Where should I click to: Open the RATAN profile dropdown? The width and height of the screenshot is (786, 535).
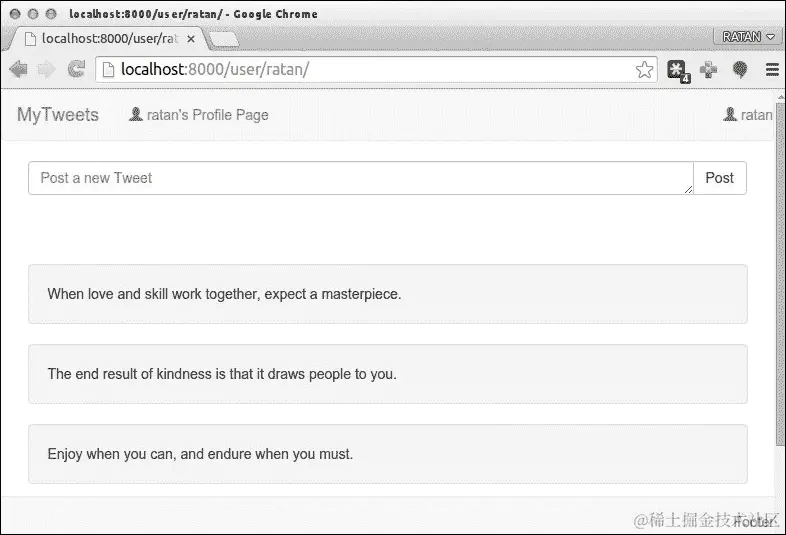(748, 37)
